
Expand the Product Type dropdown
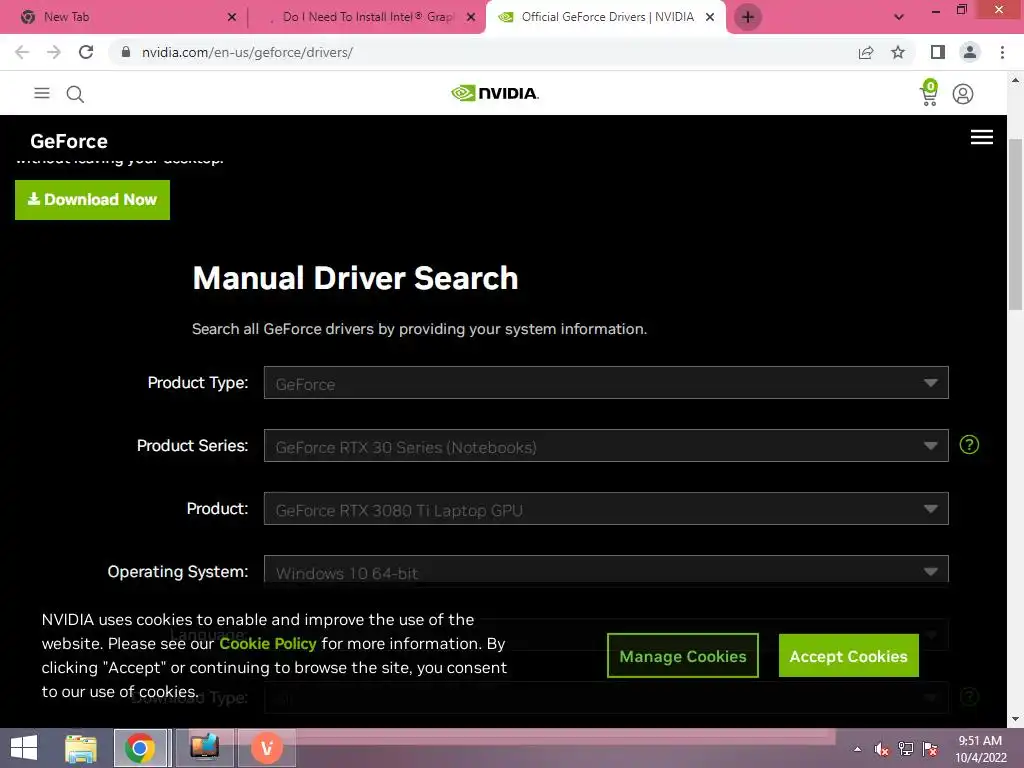pos(606,383)
